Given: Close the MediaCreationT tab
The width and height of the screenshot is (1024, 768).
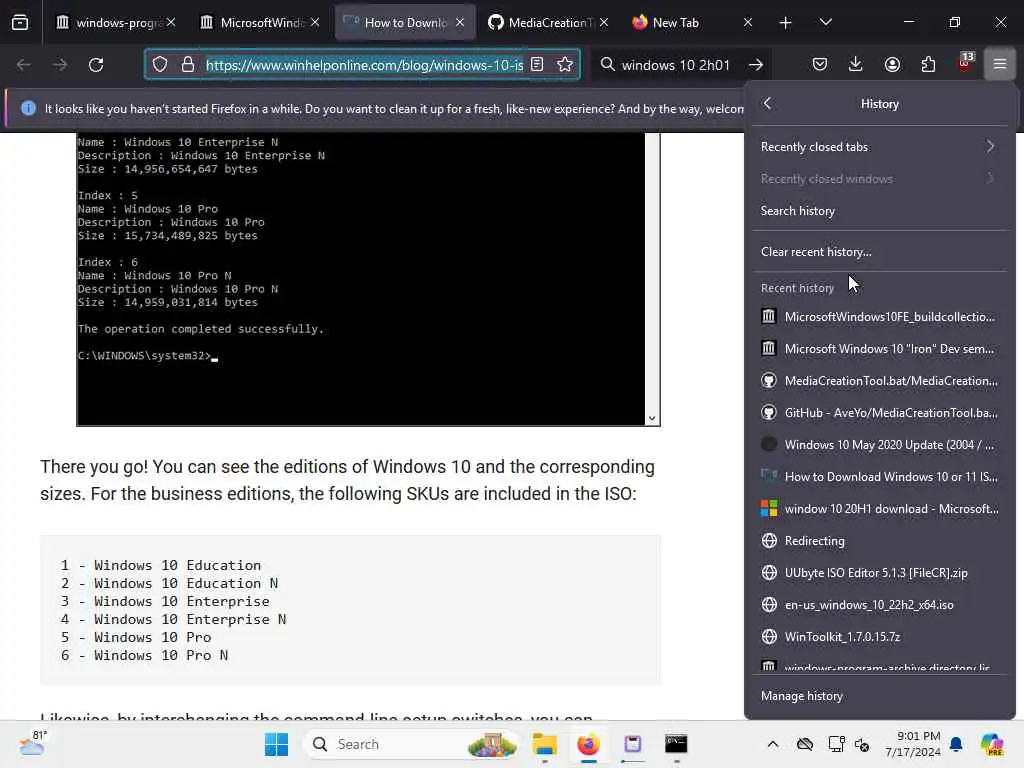Looking at the screenshot, I should coord(604,23).
